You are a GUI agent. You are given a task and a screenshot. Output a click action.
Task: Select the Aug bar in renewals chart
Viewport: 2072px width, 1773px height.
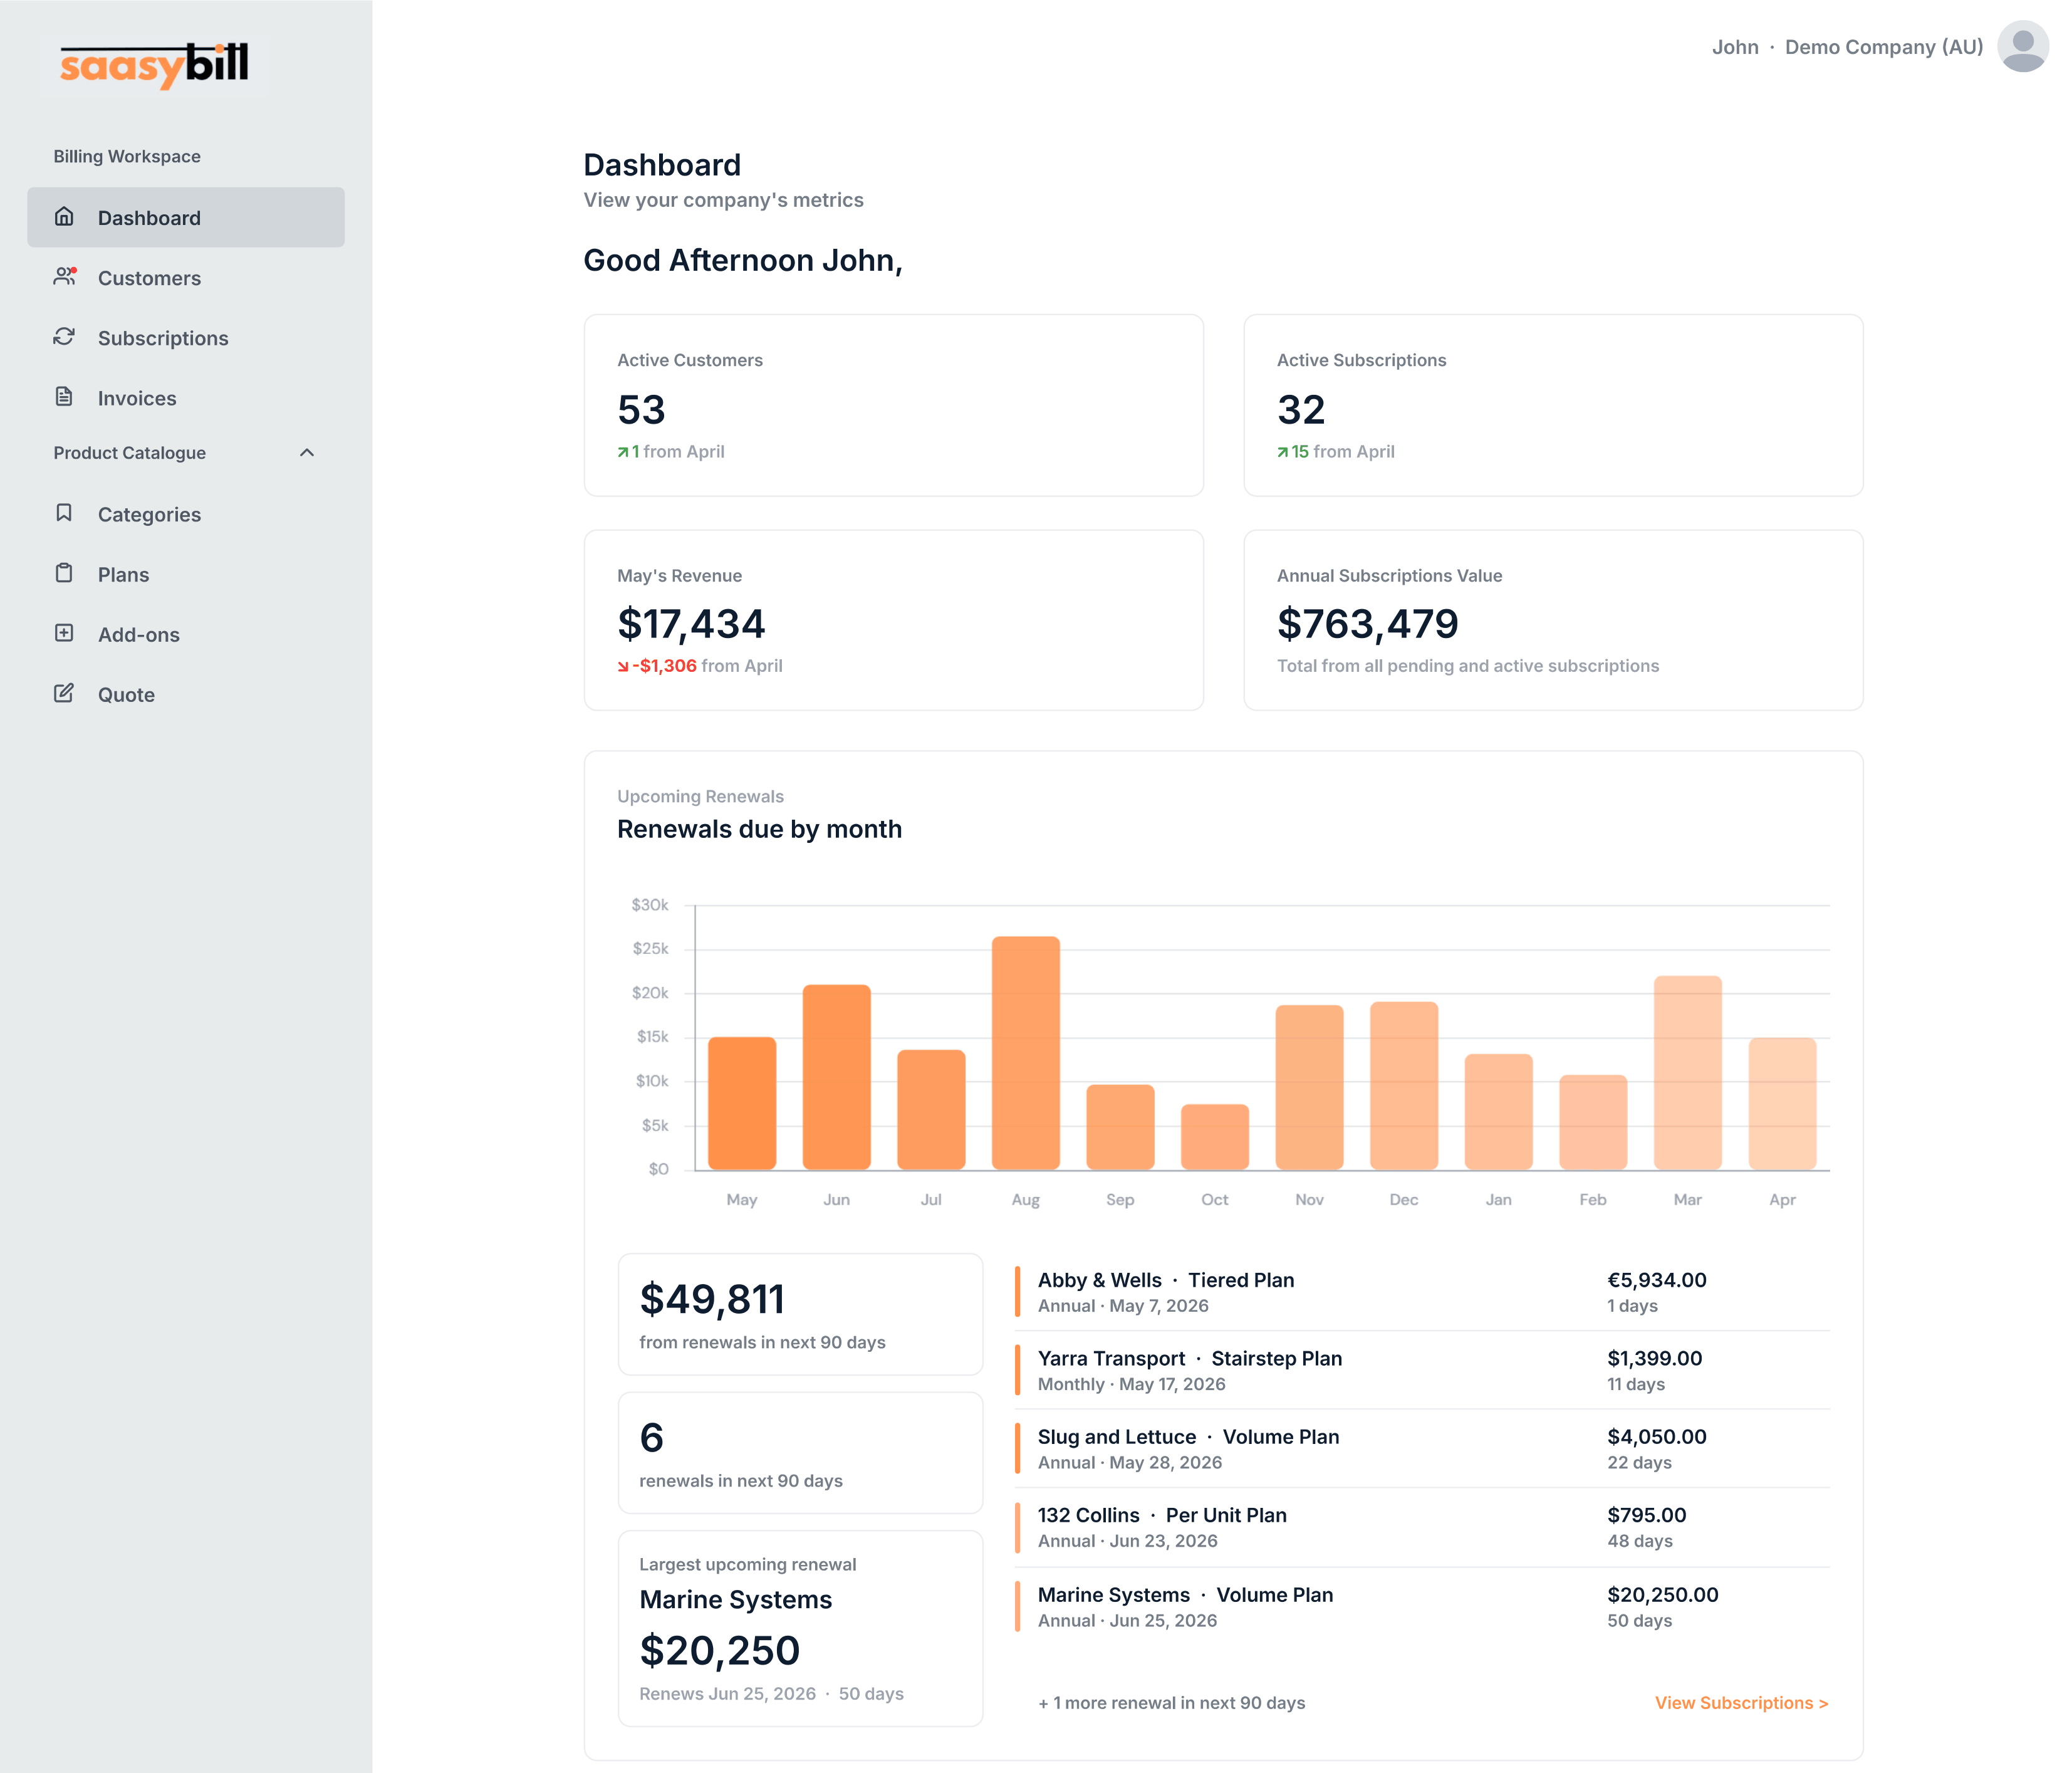coord(1026,1053)
